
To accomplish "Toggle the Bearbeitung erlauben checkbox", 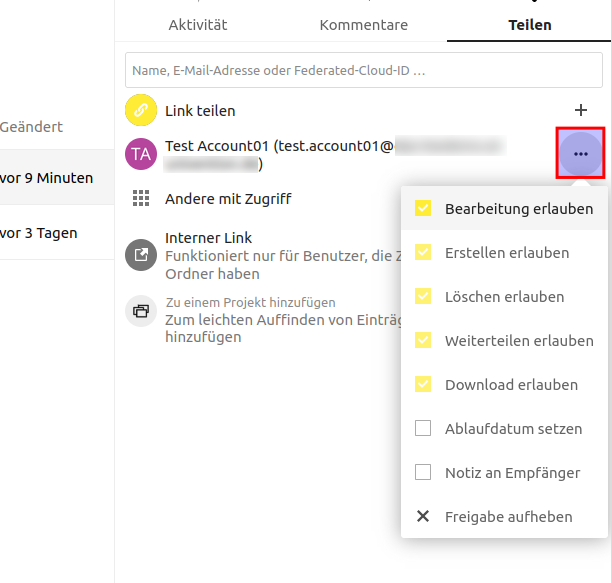I will point(423,208).
